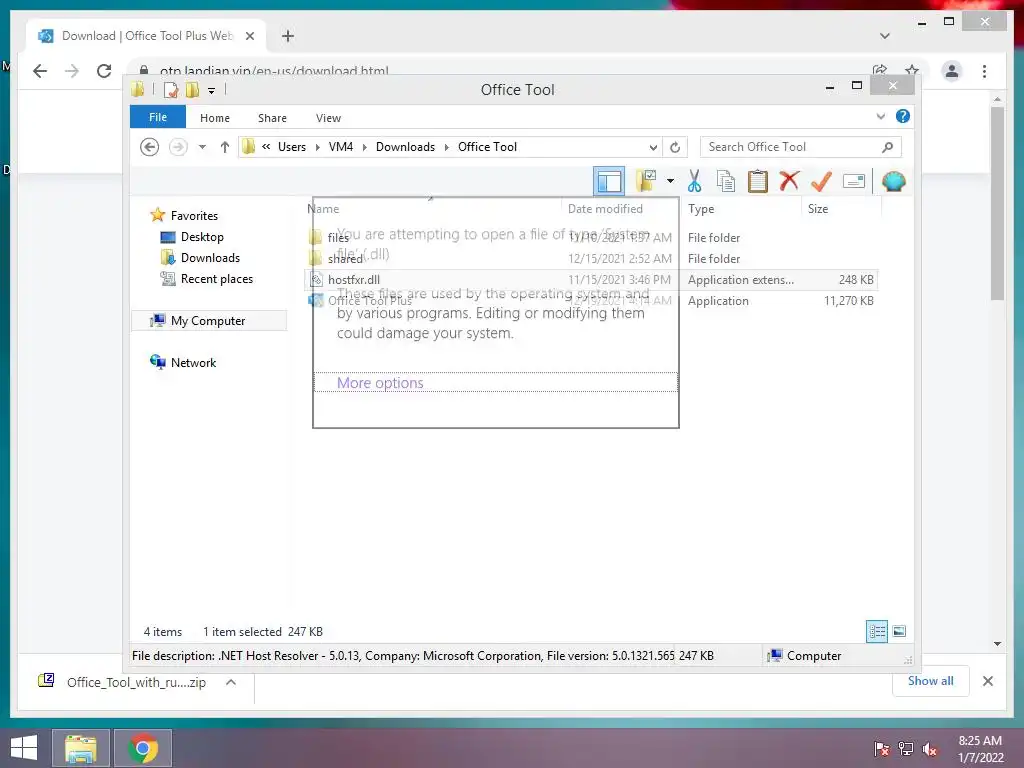
Task: Go back in the Chrome browser
Action: [x=40, y=71]
